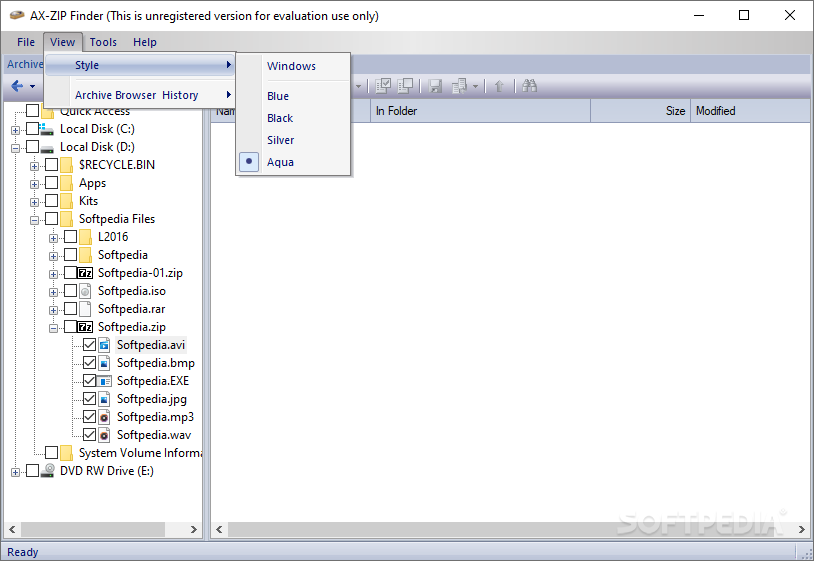Sort by the Size column header
Viewport: 814px width, 561px height.
coord(640,111)
